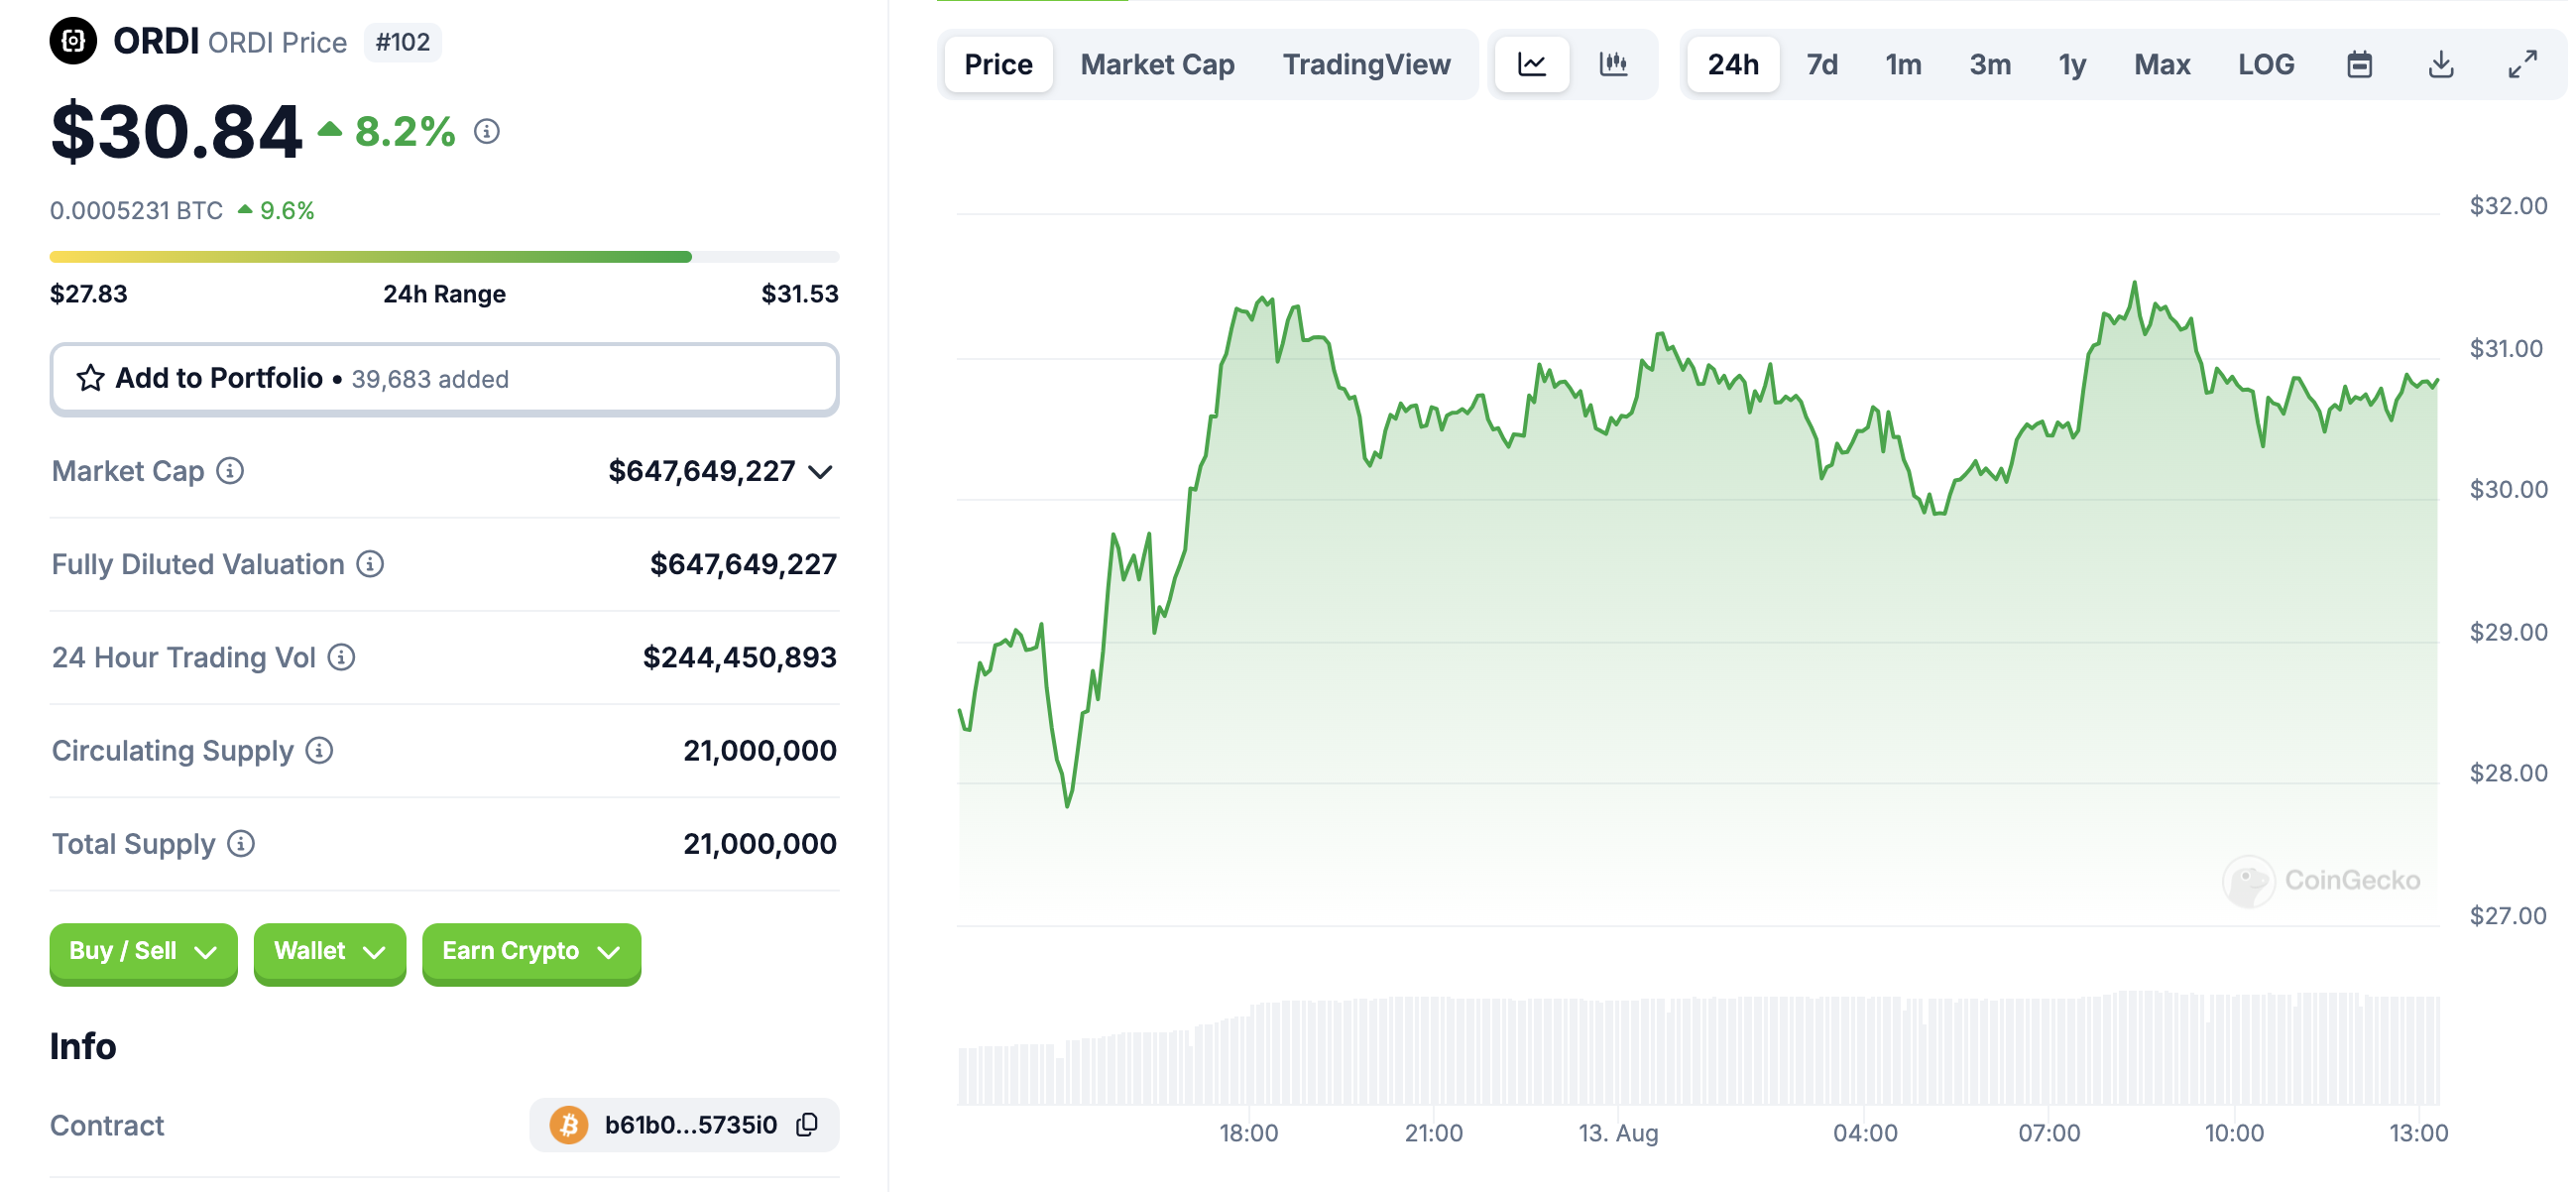Open the Wallet dropdown button
The image size is (2576, 1192).
[x=329, y=951]
